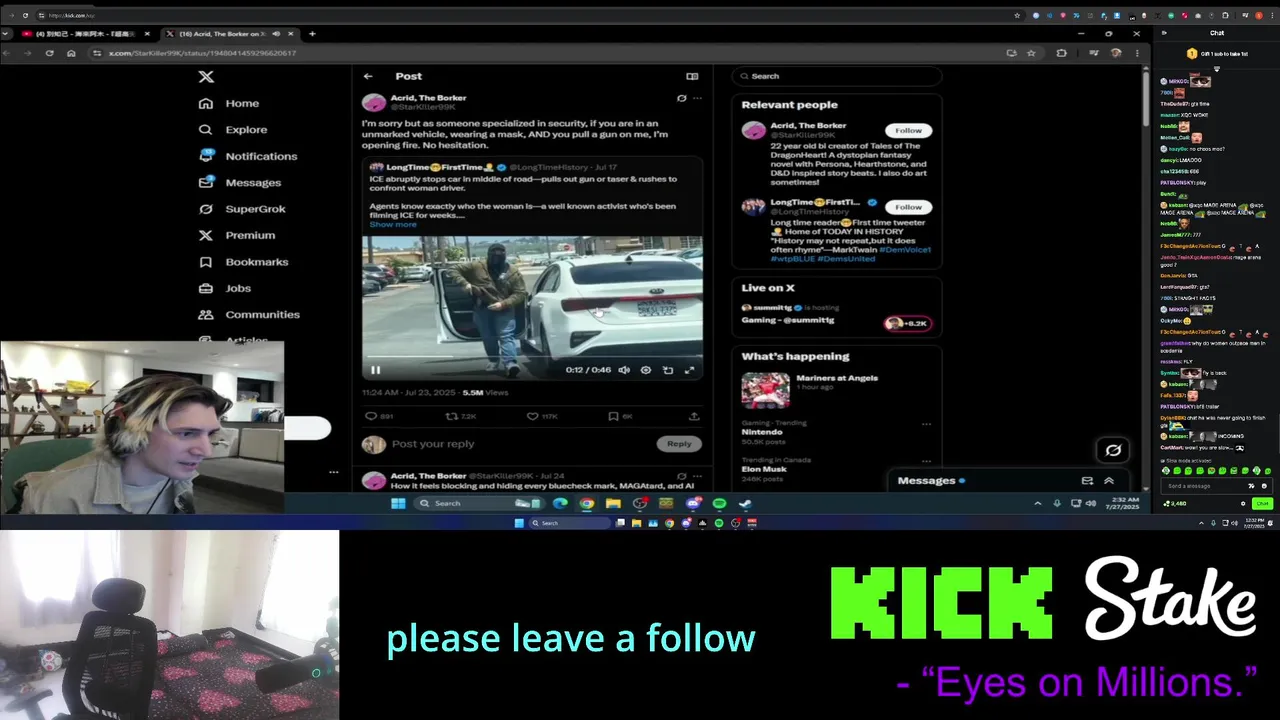This screenshot has width=1280, height=720.
Task: Reload the X page
Action: click(x=49, y=53)
